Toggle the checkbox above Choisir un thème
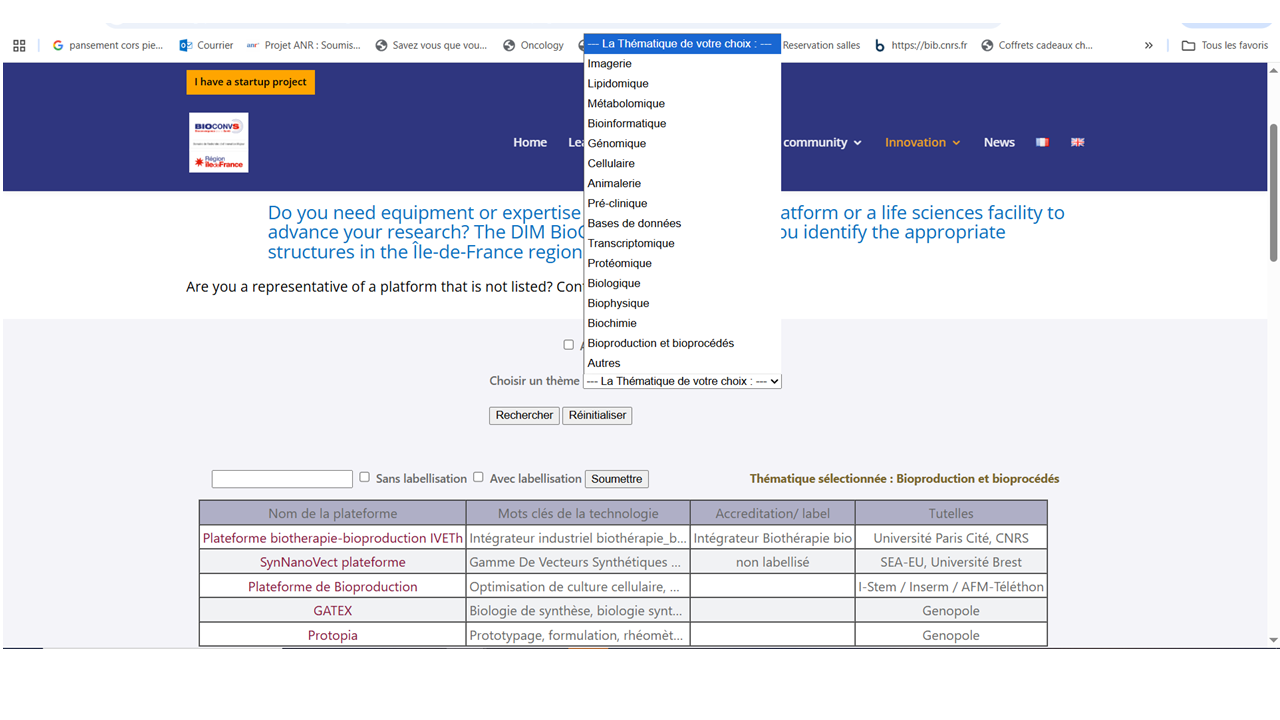This screenshot has width=1280, height=720. click(x=568, y=344)
